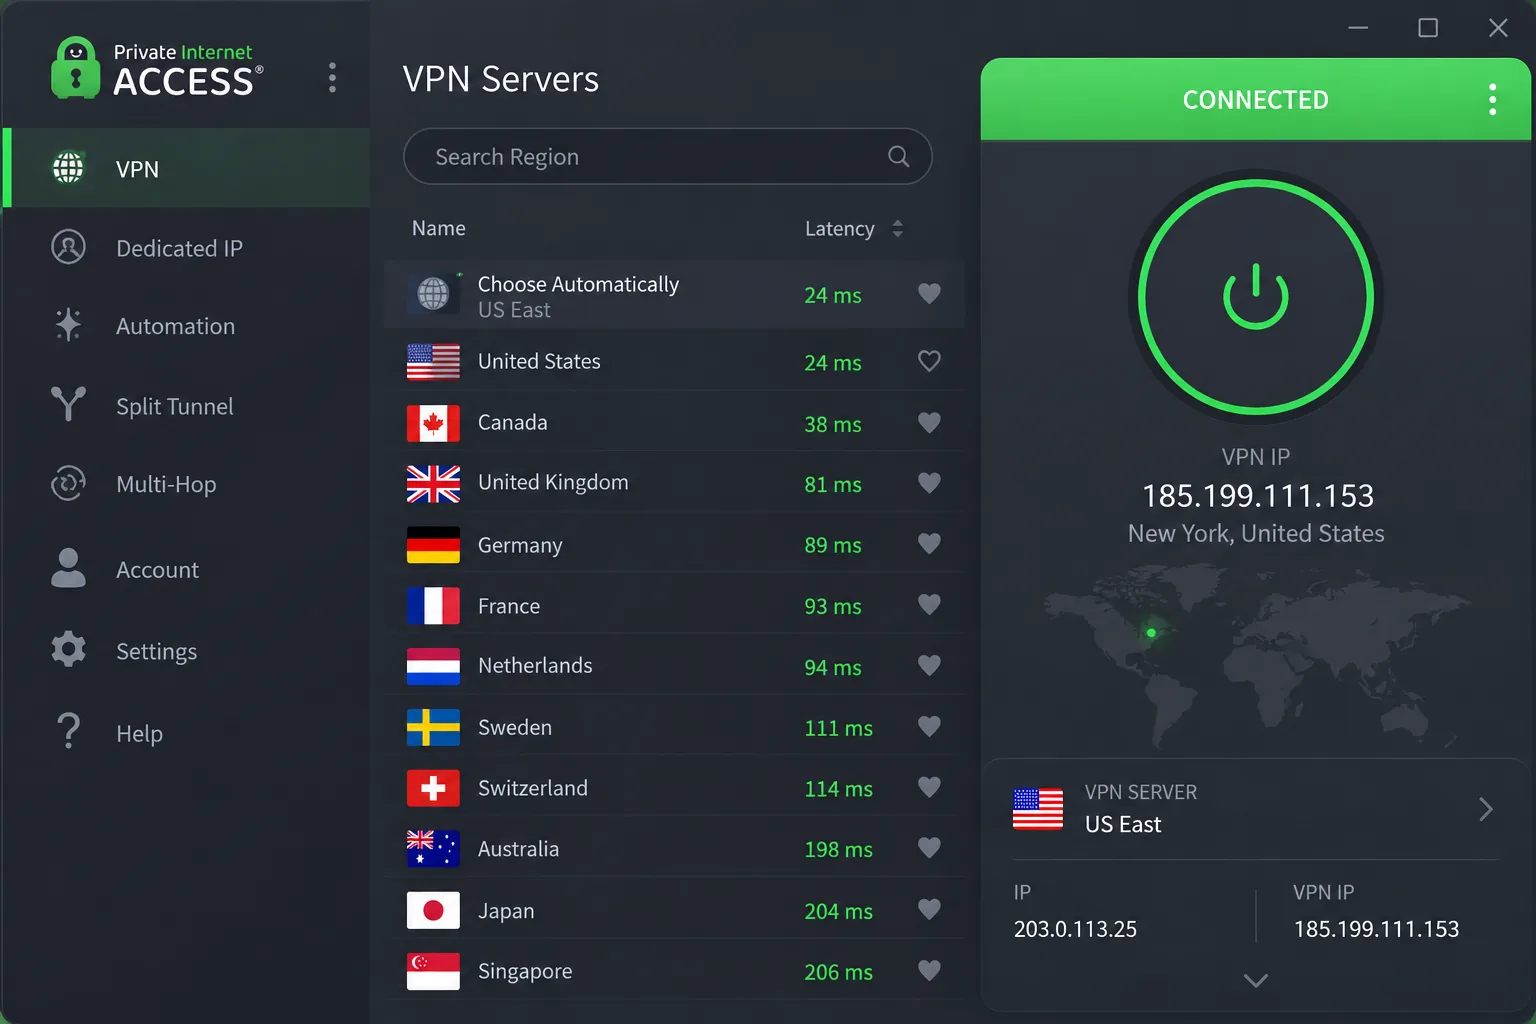The width and height of the screenshot is (1536, 1024).
Task: Click the Search Region field
Action: [668, 156]
